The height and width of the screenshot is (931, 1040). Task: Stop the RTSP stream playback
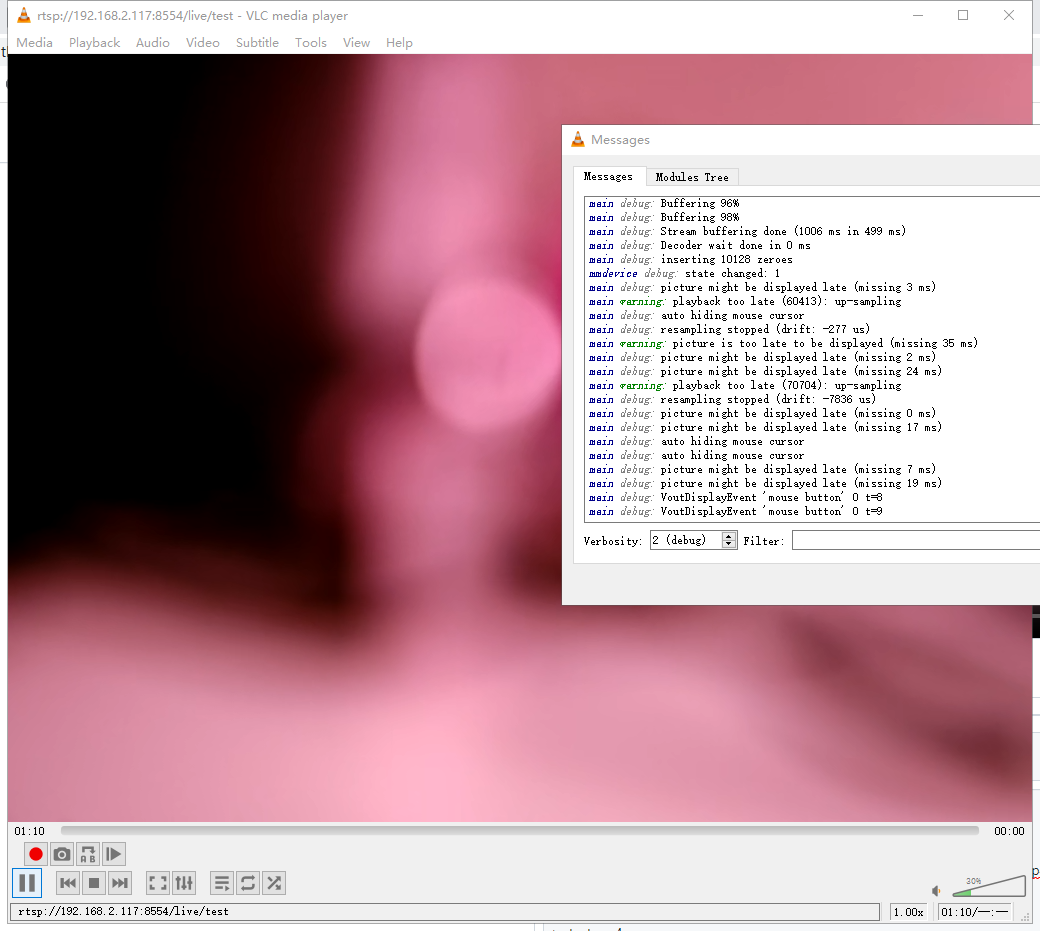[93, 882]
